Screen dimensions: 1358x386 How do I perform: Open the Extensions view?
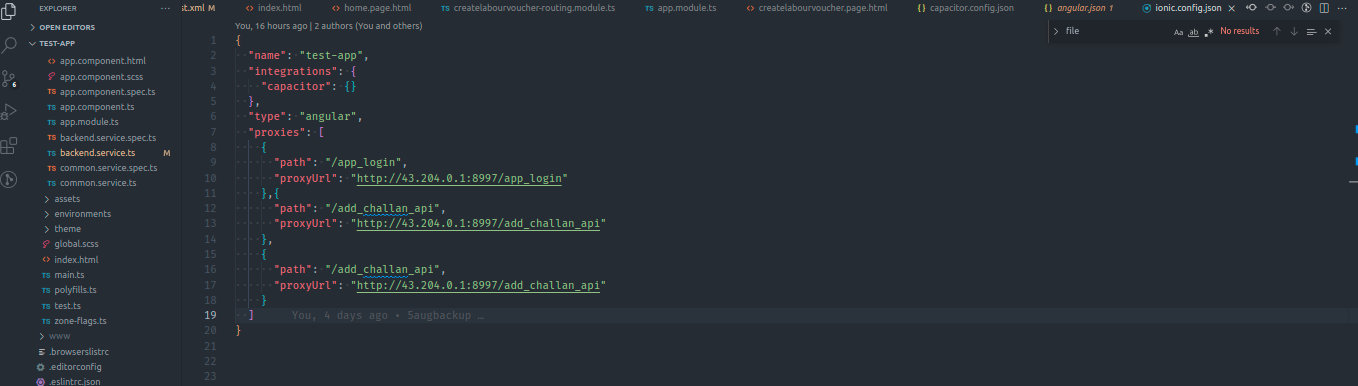coord(9,146)
